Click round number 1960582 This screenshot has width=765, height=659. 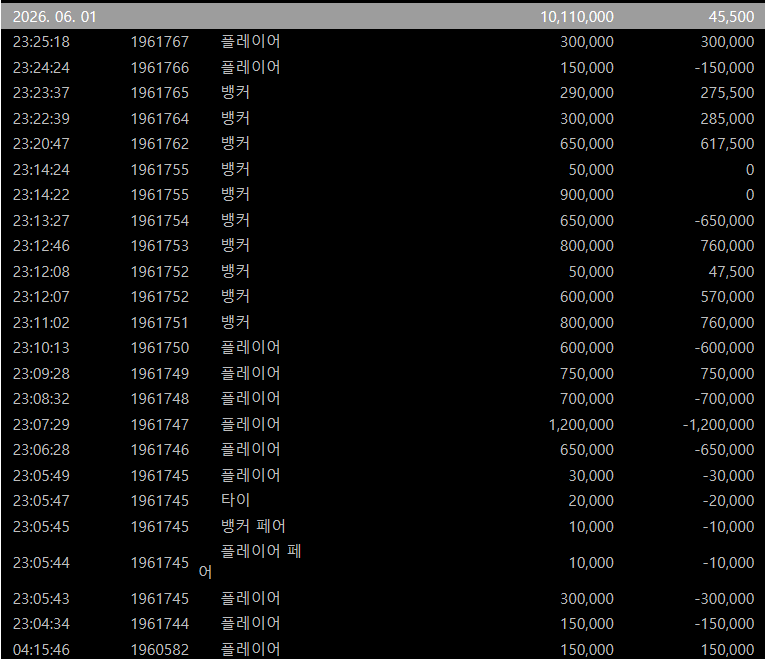160,650
